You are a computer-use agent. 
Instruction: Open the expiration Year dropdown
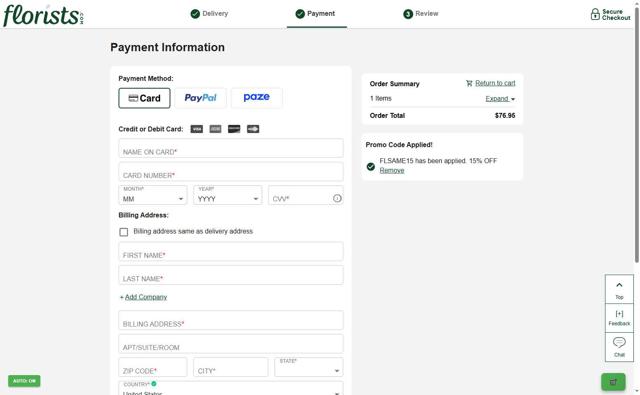click(228, 195)
